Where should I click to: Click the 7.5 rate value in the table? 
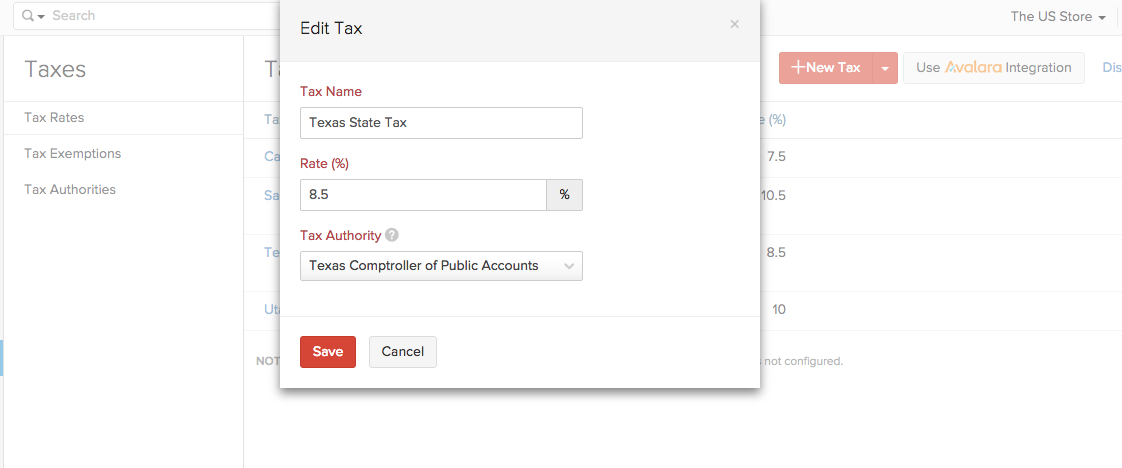click(776, 157)
